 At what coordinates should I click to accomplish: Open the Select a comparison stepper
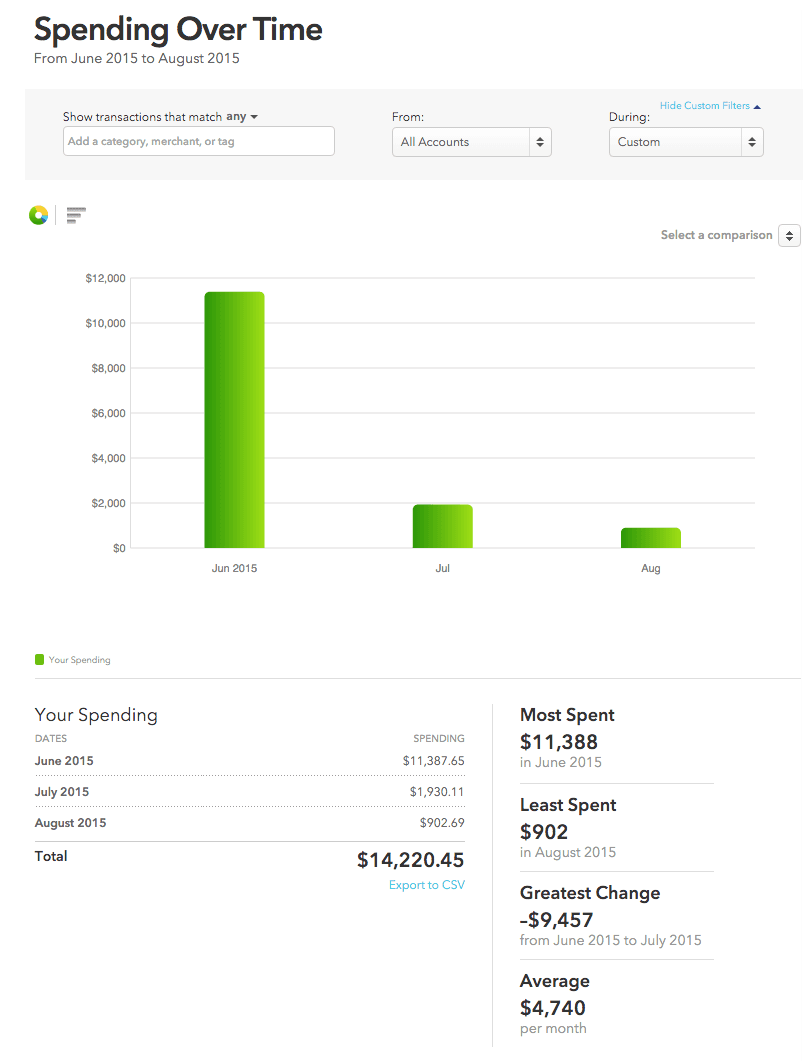789,236
